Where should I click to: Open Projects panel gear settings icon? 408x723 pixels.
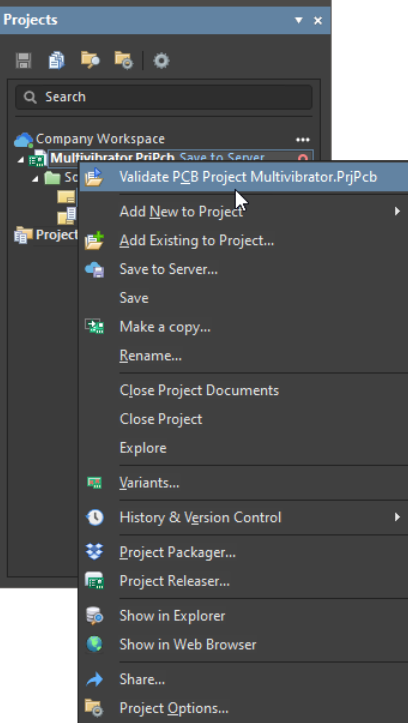161,60
